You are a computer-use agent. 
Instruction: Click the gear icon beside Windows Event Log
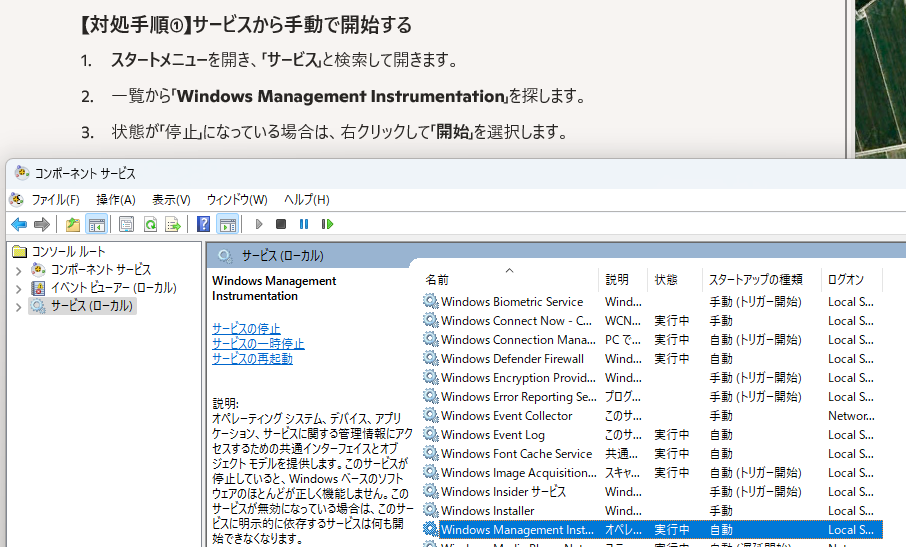(430, 434)
